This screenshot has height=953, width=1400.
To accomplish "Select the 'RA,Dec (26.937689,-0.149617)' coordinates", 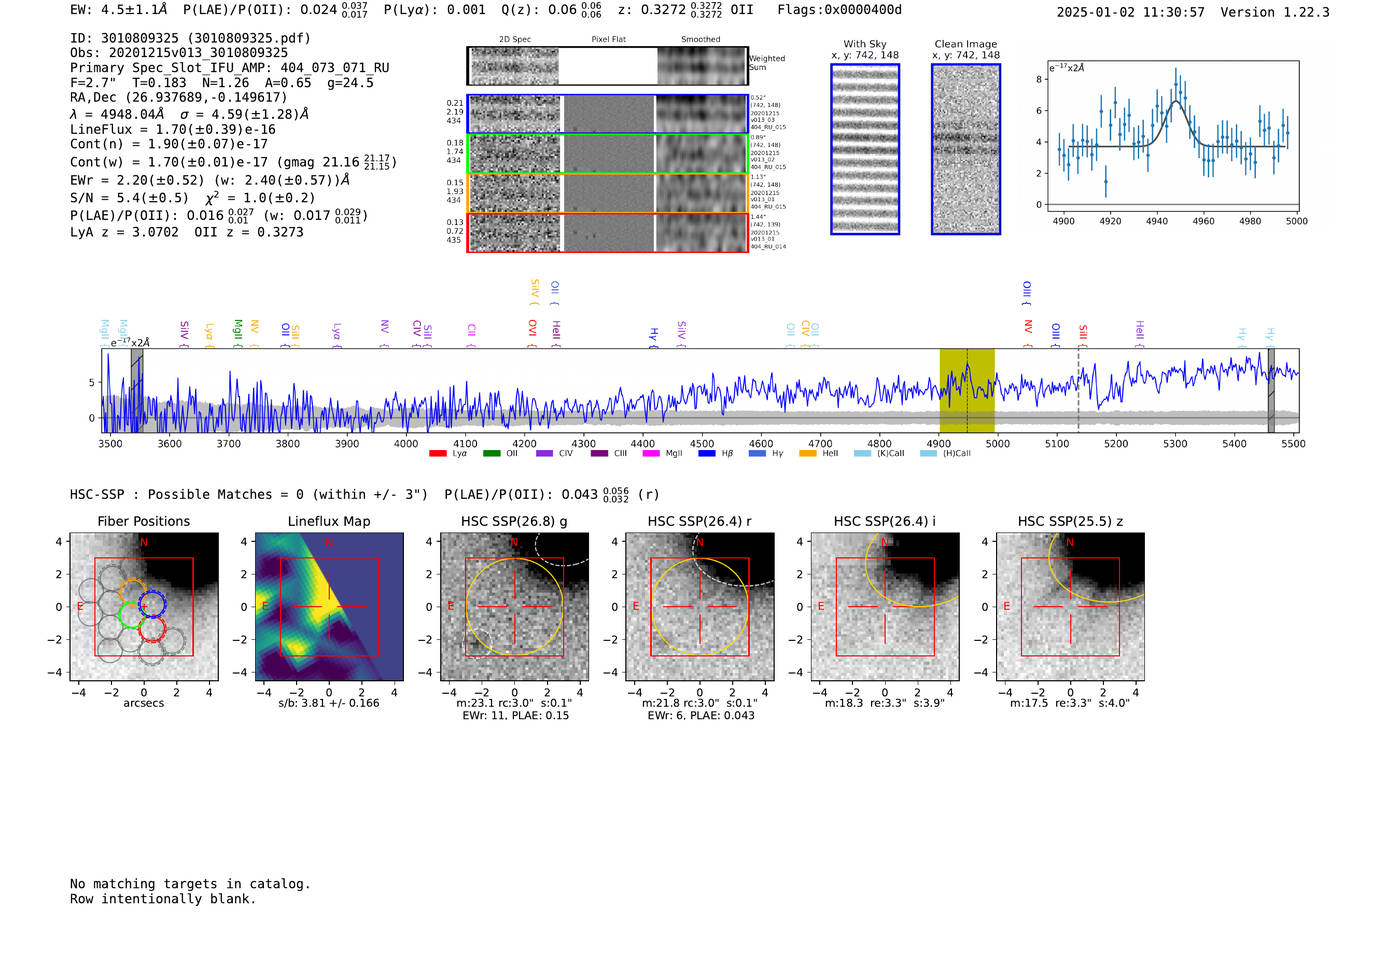I will pyautogui.click(x=178, y=97).
